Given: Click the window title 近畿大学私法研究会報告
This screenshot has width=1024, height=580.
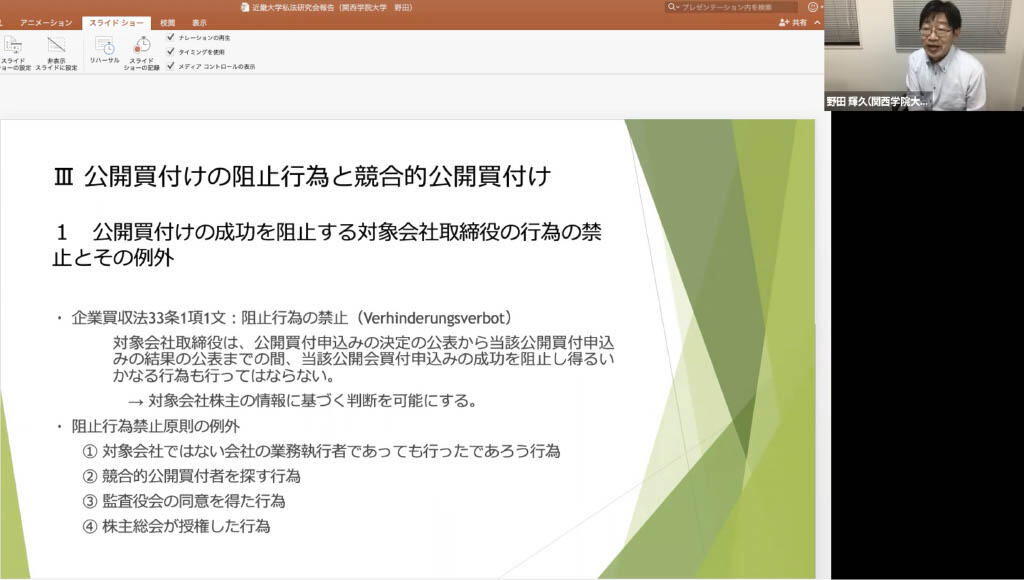Looking at the screenshot, I should point(332,8).
